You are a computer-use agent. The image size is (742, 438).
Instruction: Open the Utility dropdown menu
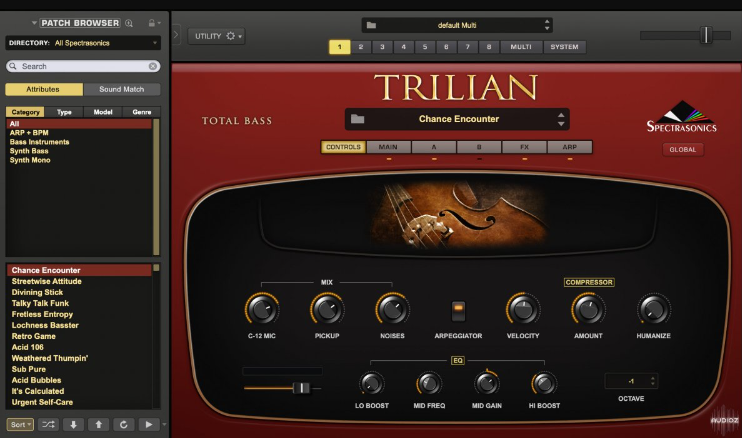pyautogui.click(x=216, y=36)
